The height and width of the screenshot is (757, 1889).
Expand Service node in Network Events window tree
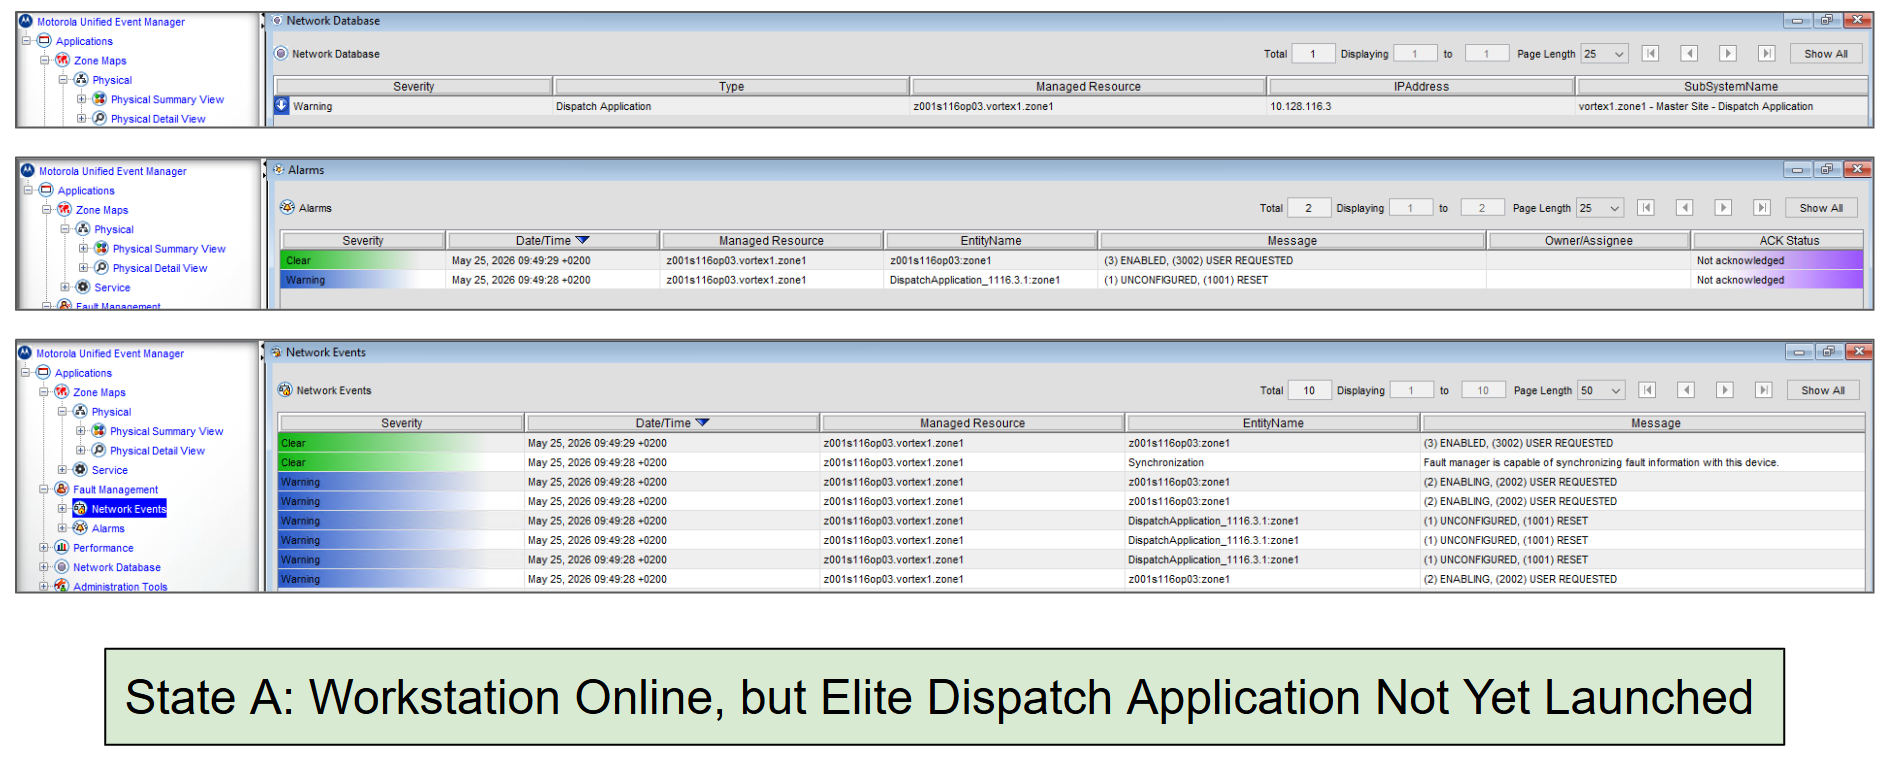tap(62, 470)
